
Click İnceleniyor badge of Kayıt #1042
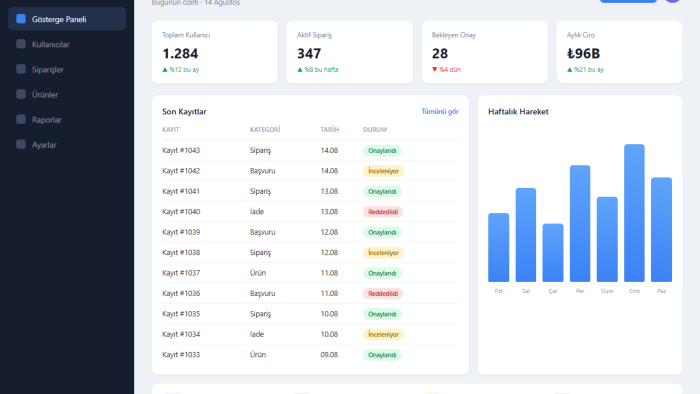point(383,171)
